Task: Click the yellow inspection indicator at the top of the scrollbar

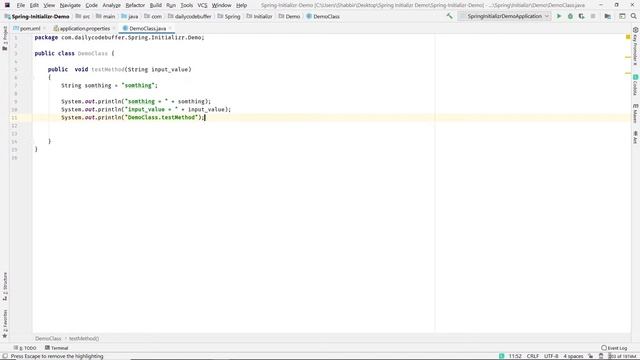Action: pos(628,37)
